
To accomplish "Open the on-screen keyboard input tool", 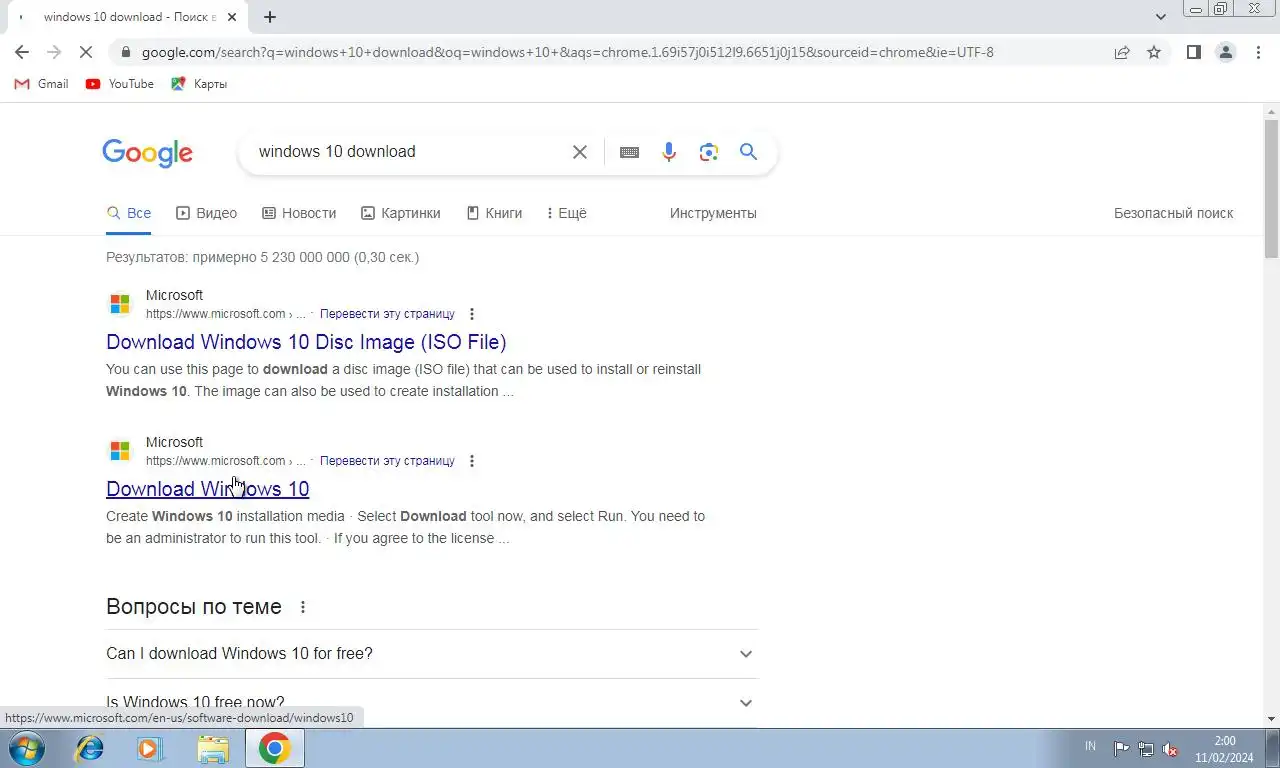I will (x=629, y=152).
